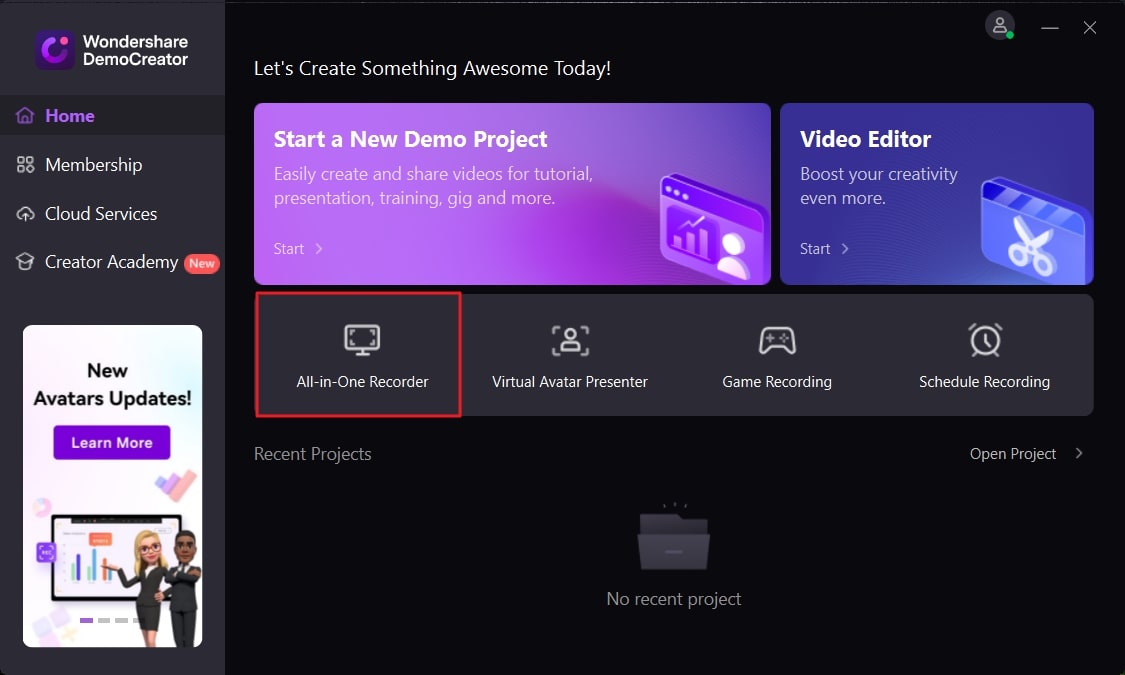Viewport: 1125px width, 675px height.
Task: Open the Start a New Demo Project card
Action: pyautogui.click(x=512, y=194)
